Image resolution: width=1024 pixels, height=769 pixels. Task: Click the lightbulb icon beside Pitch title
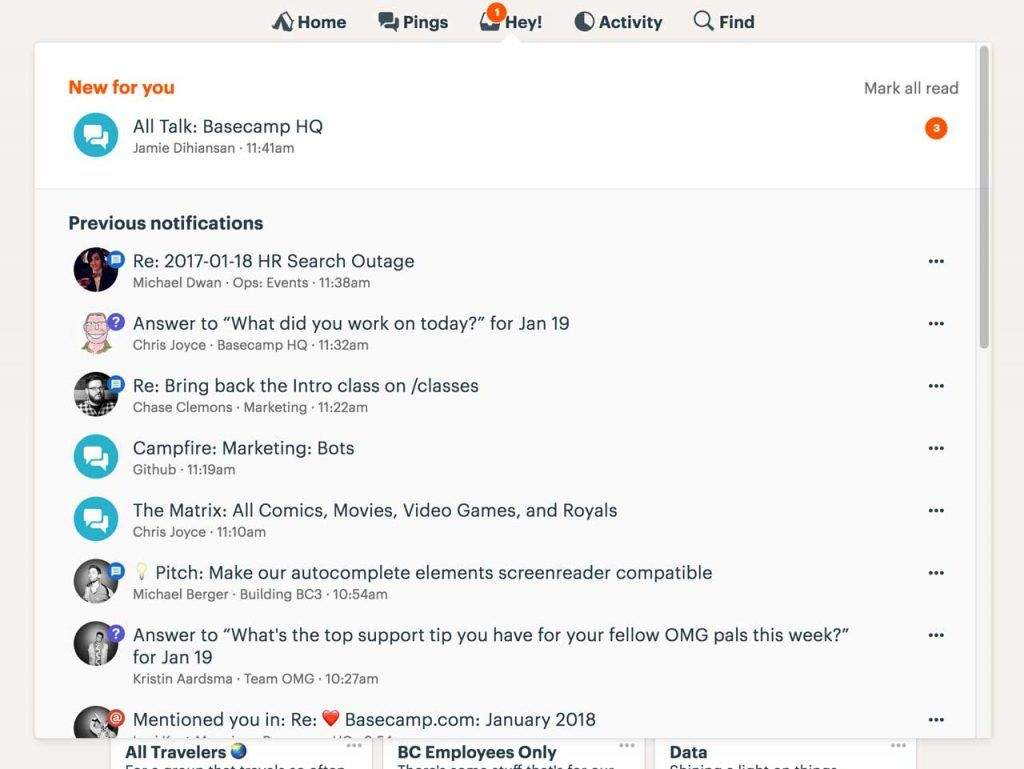tap(141, 572)
